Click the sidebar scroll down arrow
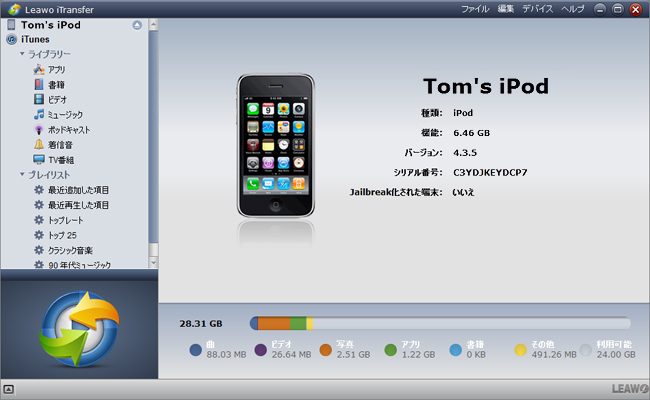This screenshot has width=650, height=400. (x=153, y=262)
